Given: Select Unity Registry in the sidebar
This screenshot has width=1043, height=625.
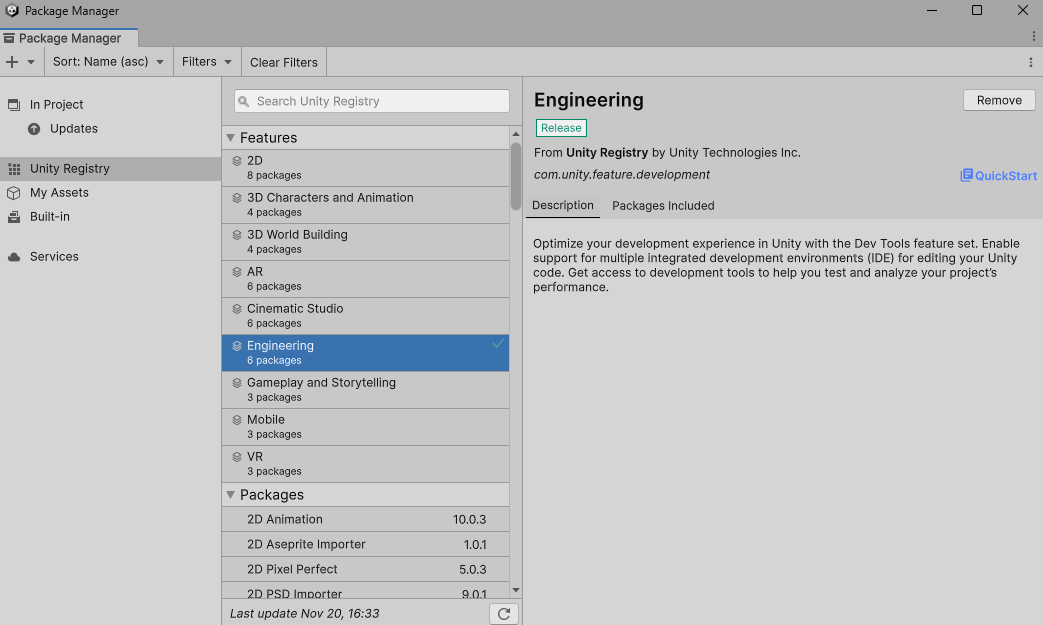Looking at the screenshot, I should 110,169.
